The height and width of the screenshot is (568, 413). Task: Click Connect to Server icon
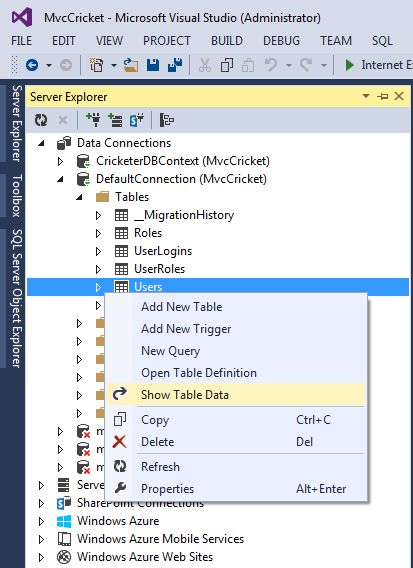pyautogui.click(x=115, y=120)
